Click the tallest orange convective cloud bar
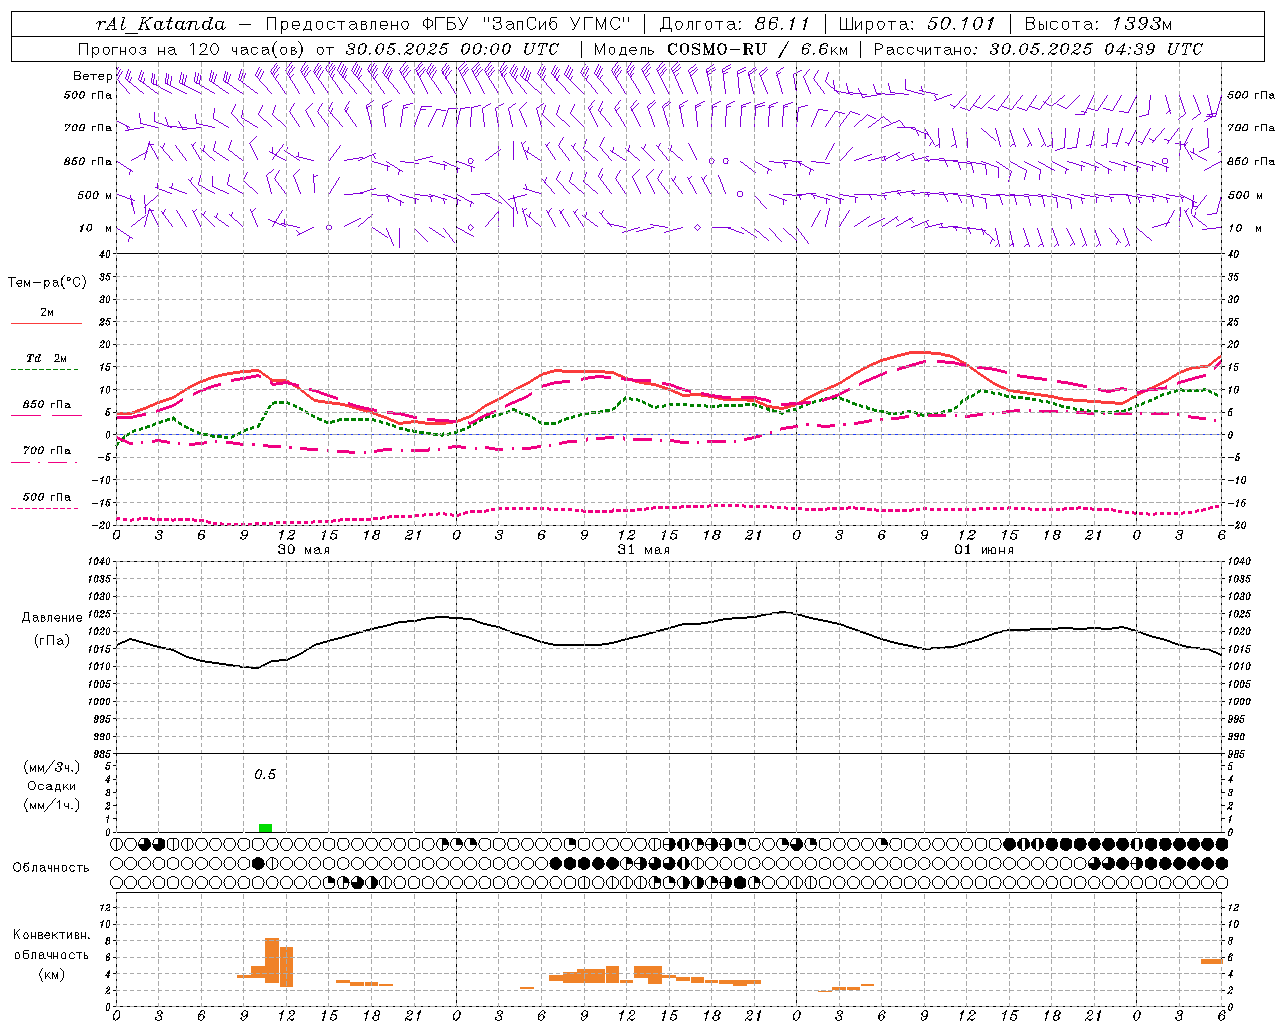The height and width of the screenshot is (1024, 1280). (x=272, y=962)
